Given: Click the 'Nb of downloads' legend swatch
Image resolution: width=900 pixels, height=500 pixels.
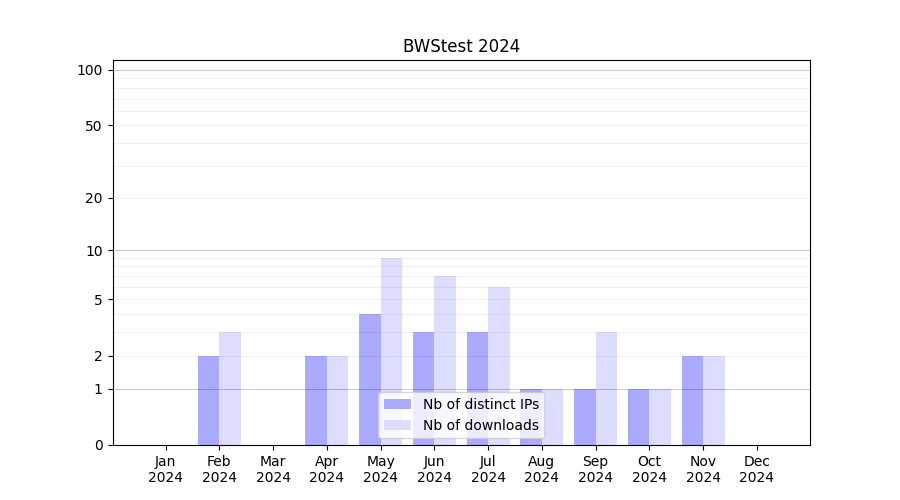Looking at the screenshot, I should pyautogui.click(x=397, y=425).
